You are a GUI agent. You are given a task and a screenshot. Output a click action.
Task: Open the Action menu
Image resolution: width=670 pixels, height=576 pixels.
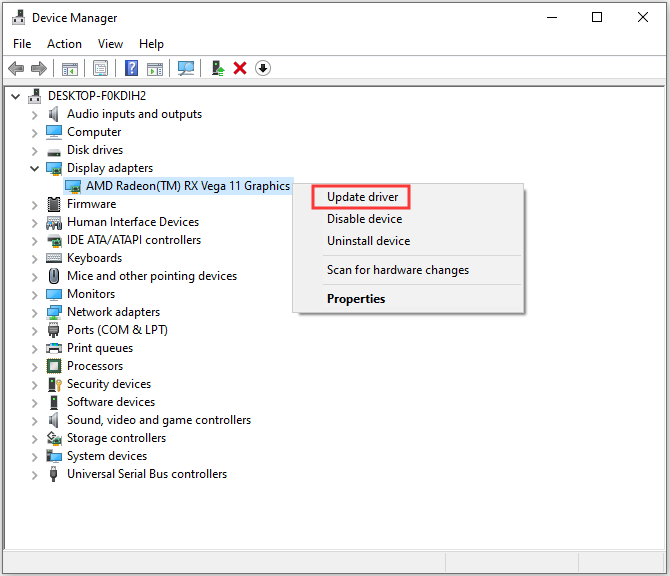pyautogui.click(x=64, y=44)
